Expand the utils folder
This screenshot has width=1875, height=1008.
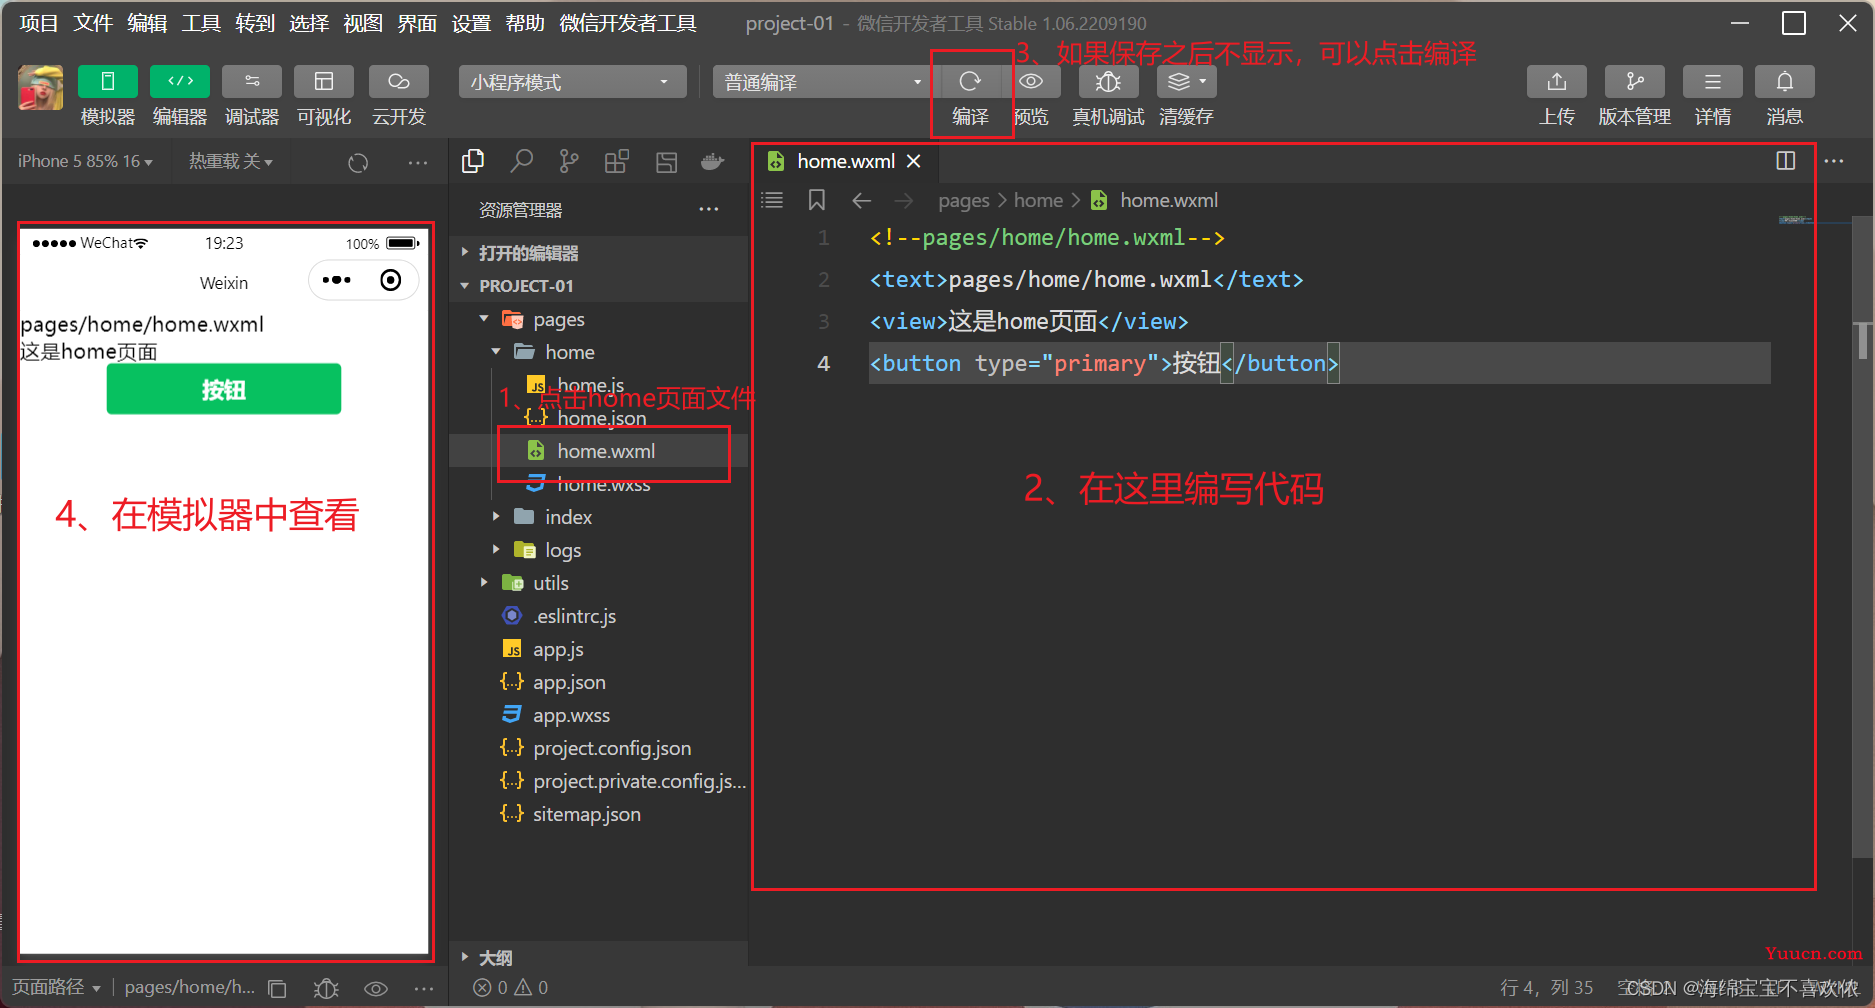(598, 583)
